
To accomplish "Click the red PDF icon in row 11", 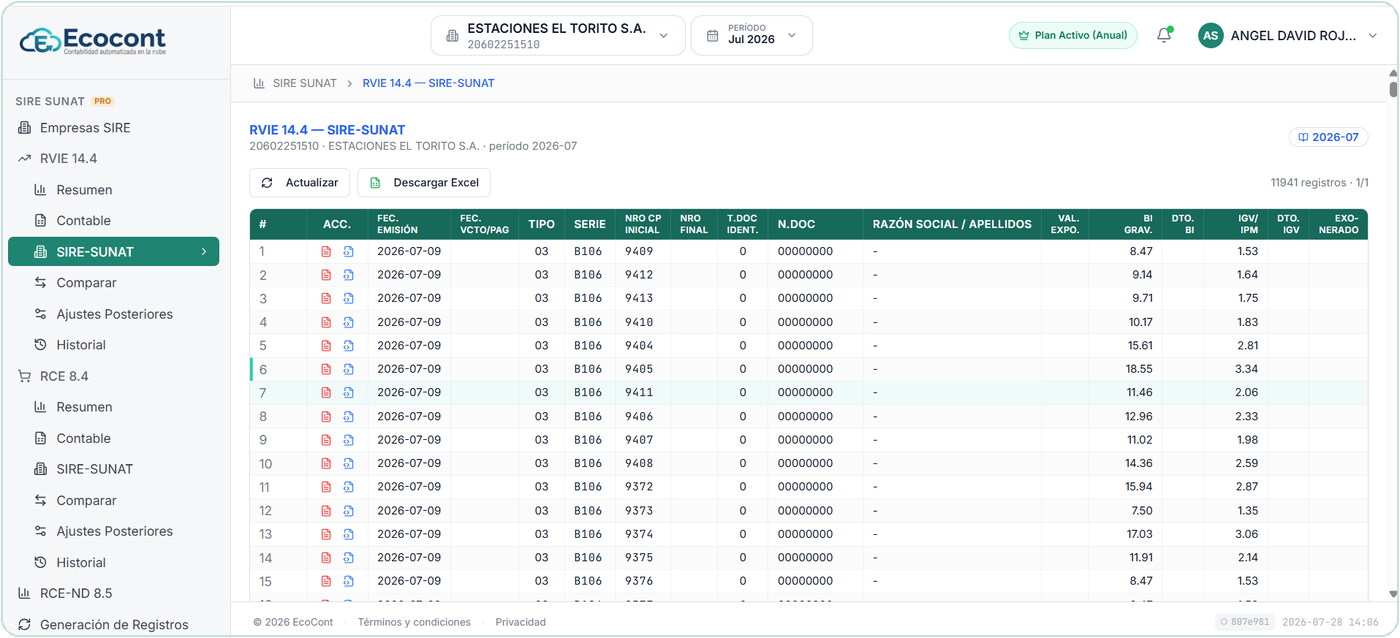I will (326, 486).
